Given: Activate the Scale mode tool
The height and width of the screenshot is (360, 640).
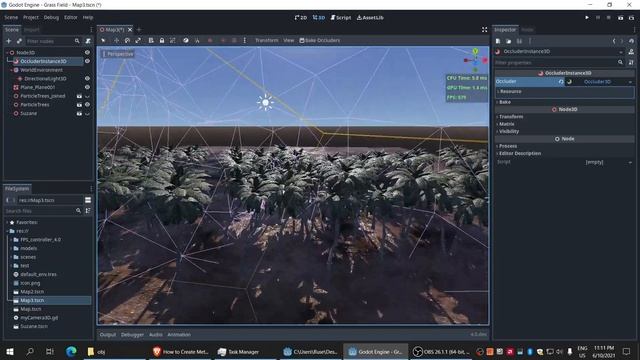Looking at the screenshot, I should pyautogui.click(x=138, y=40).
